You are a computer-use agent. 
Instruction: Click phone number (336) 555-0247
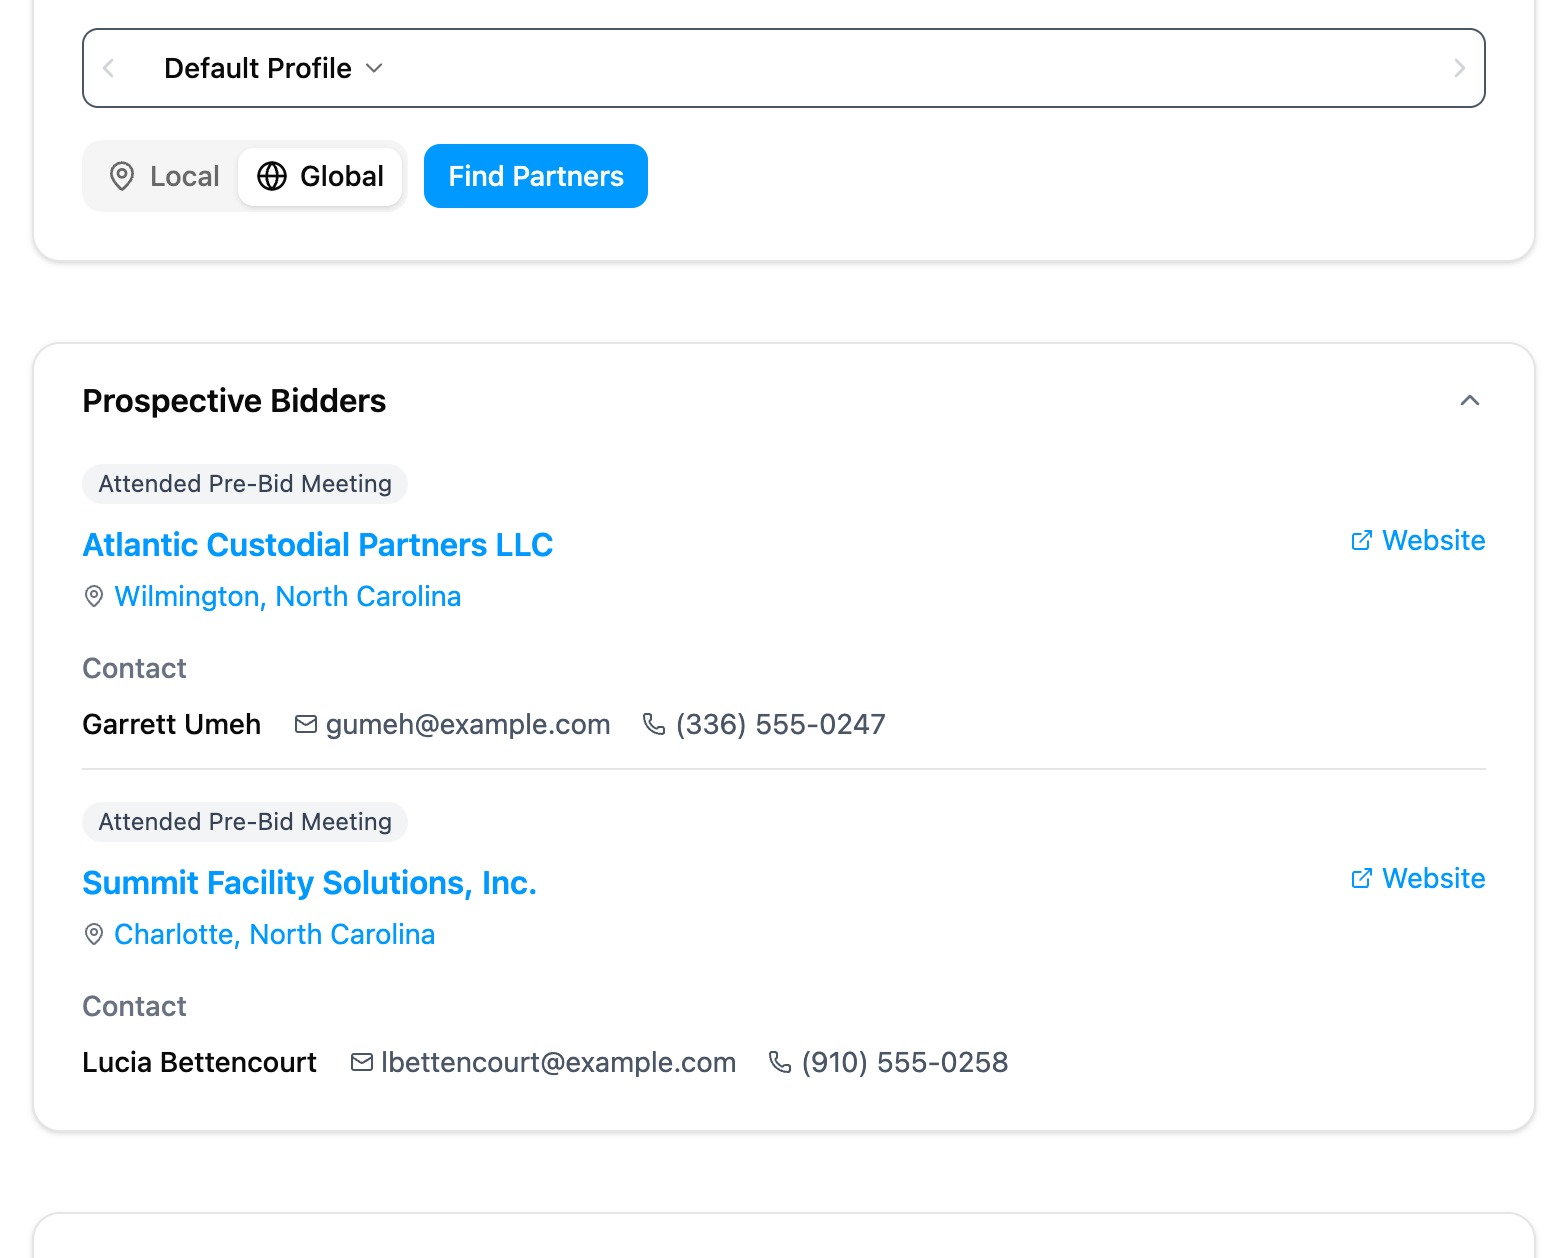point(781,724)
